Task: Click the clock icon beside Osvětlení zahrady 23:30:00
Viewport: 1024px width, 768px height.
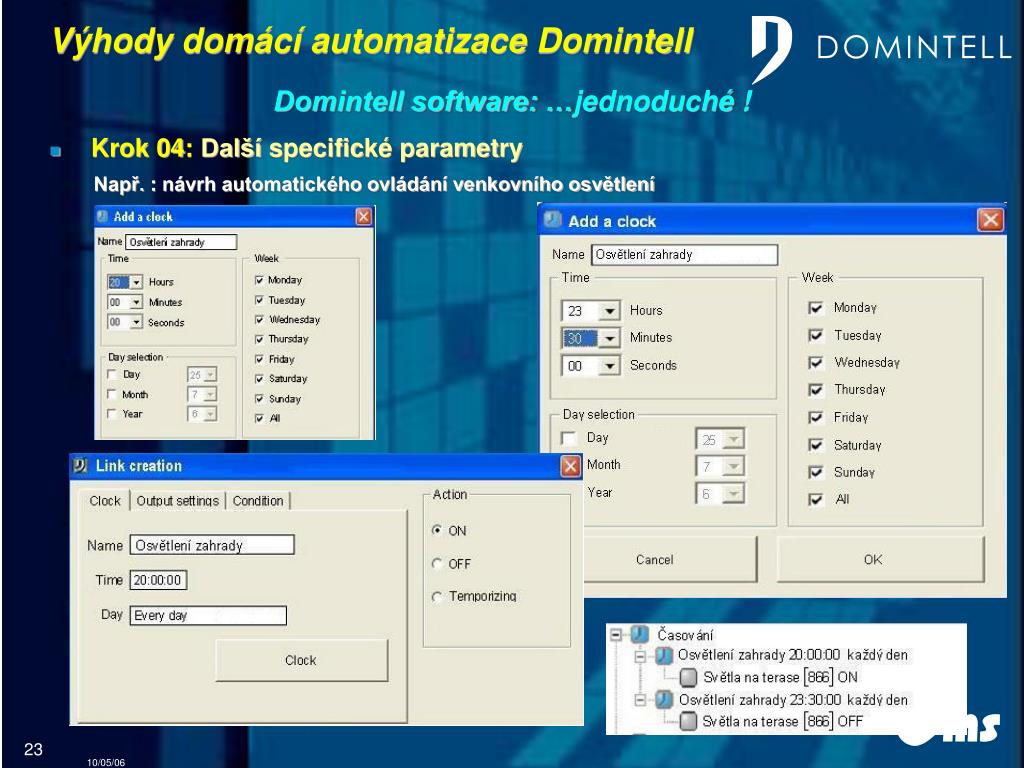Action: (664, 700)
